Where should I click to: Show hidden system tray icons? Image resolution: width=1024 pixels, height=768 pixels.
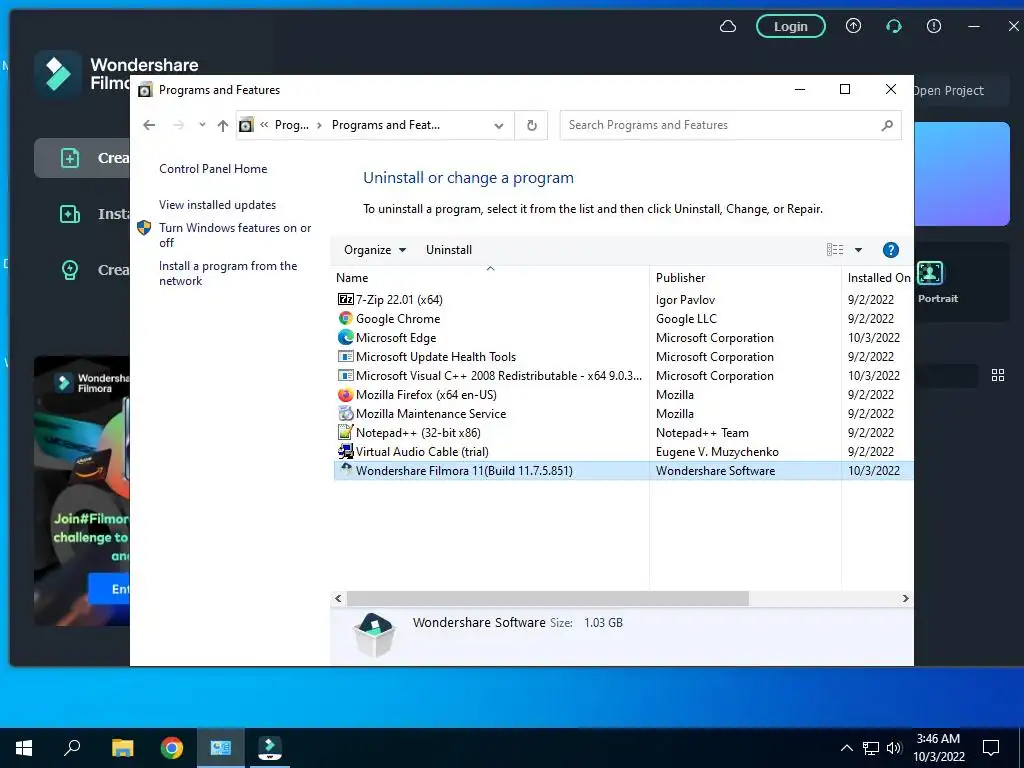846,748
